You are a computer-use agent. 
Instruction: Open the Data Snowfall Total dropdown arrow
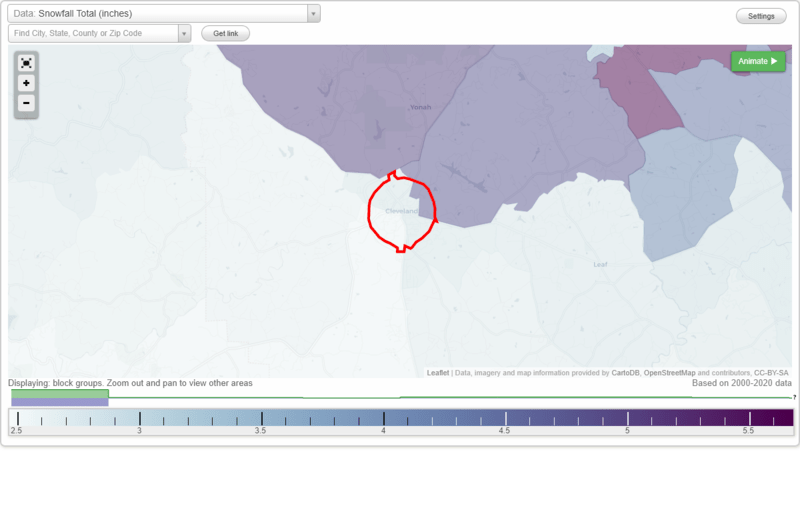pyautogui.click(x=313, y=13)
